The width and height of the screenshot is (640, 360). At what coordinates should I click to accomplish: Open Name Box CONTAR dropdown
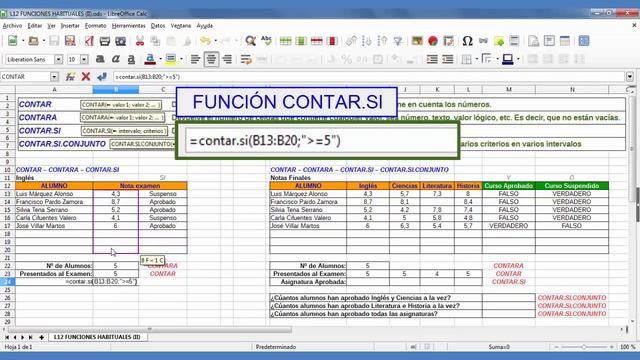54,77
